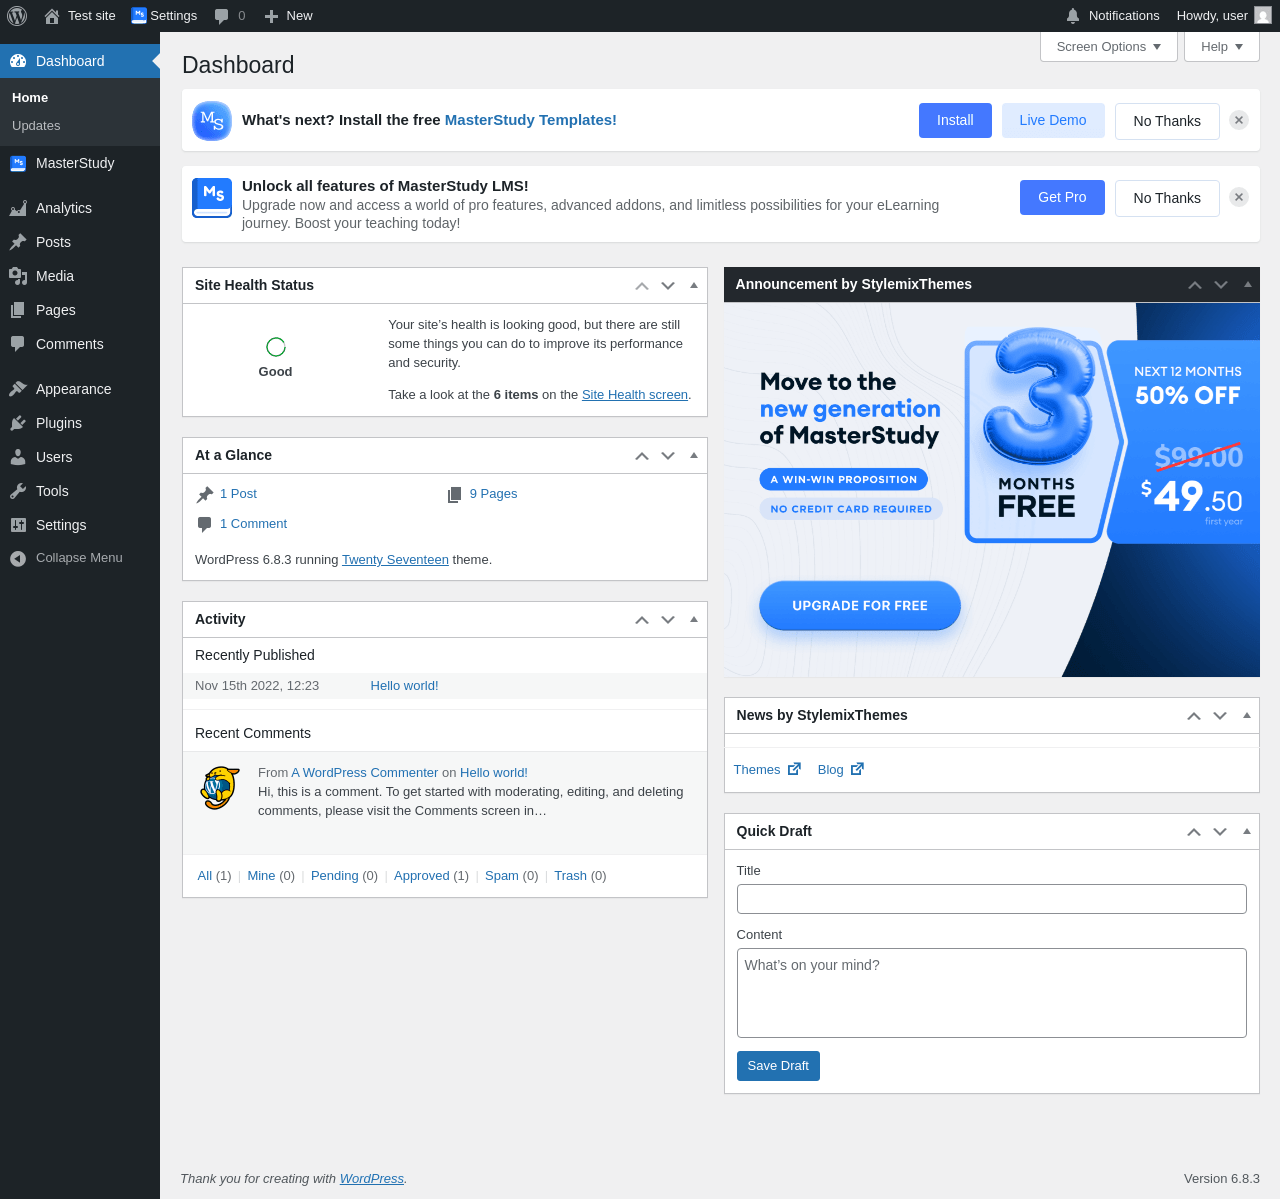
Task: Move the Activity panel up
Action: 642,619
